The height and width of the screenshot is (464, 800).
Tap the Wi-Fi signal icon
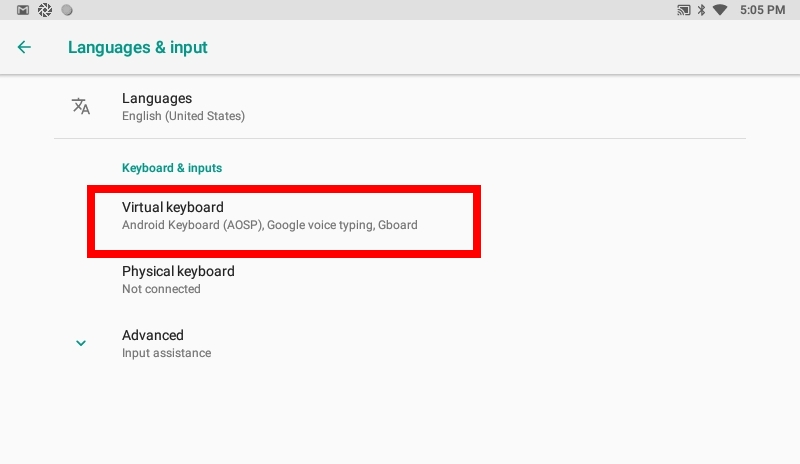click(720, 10)
